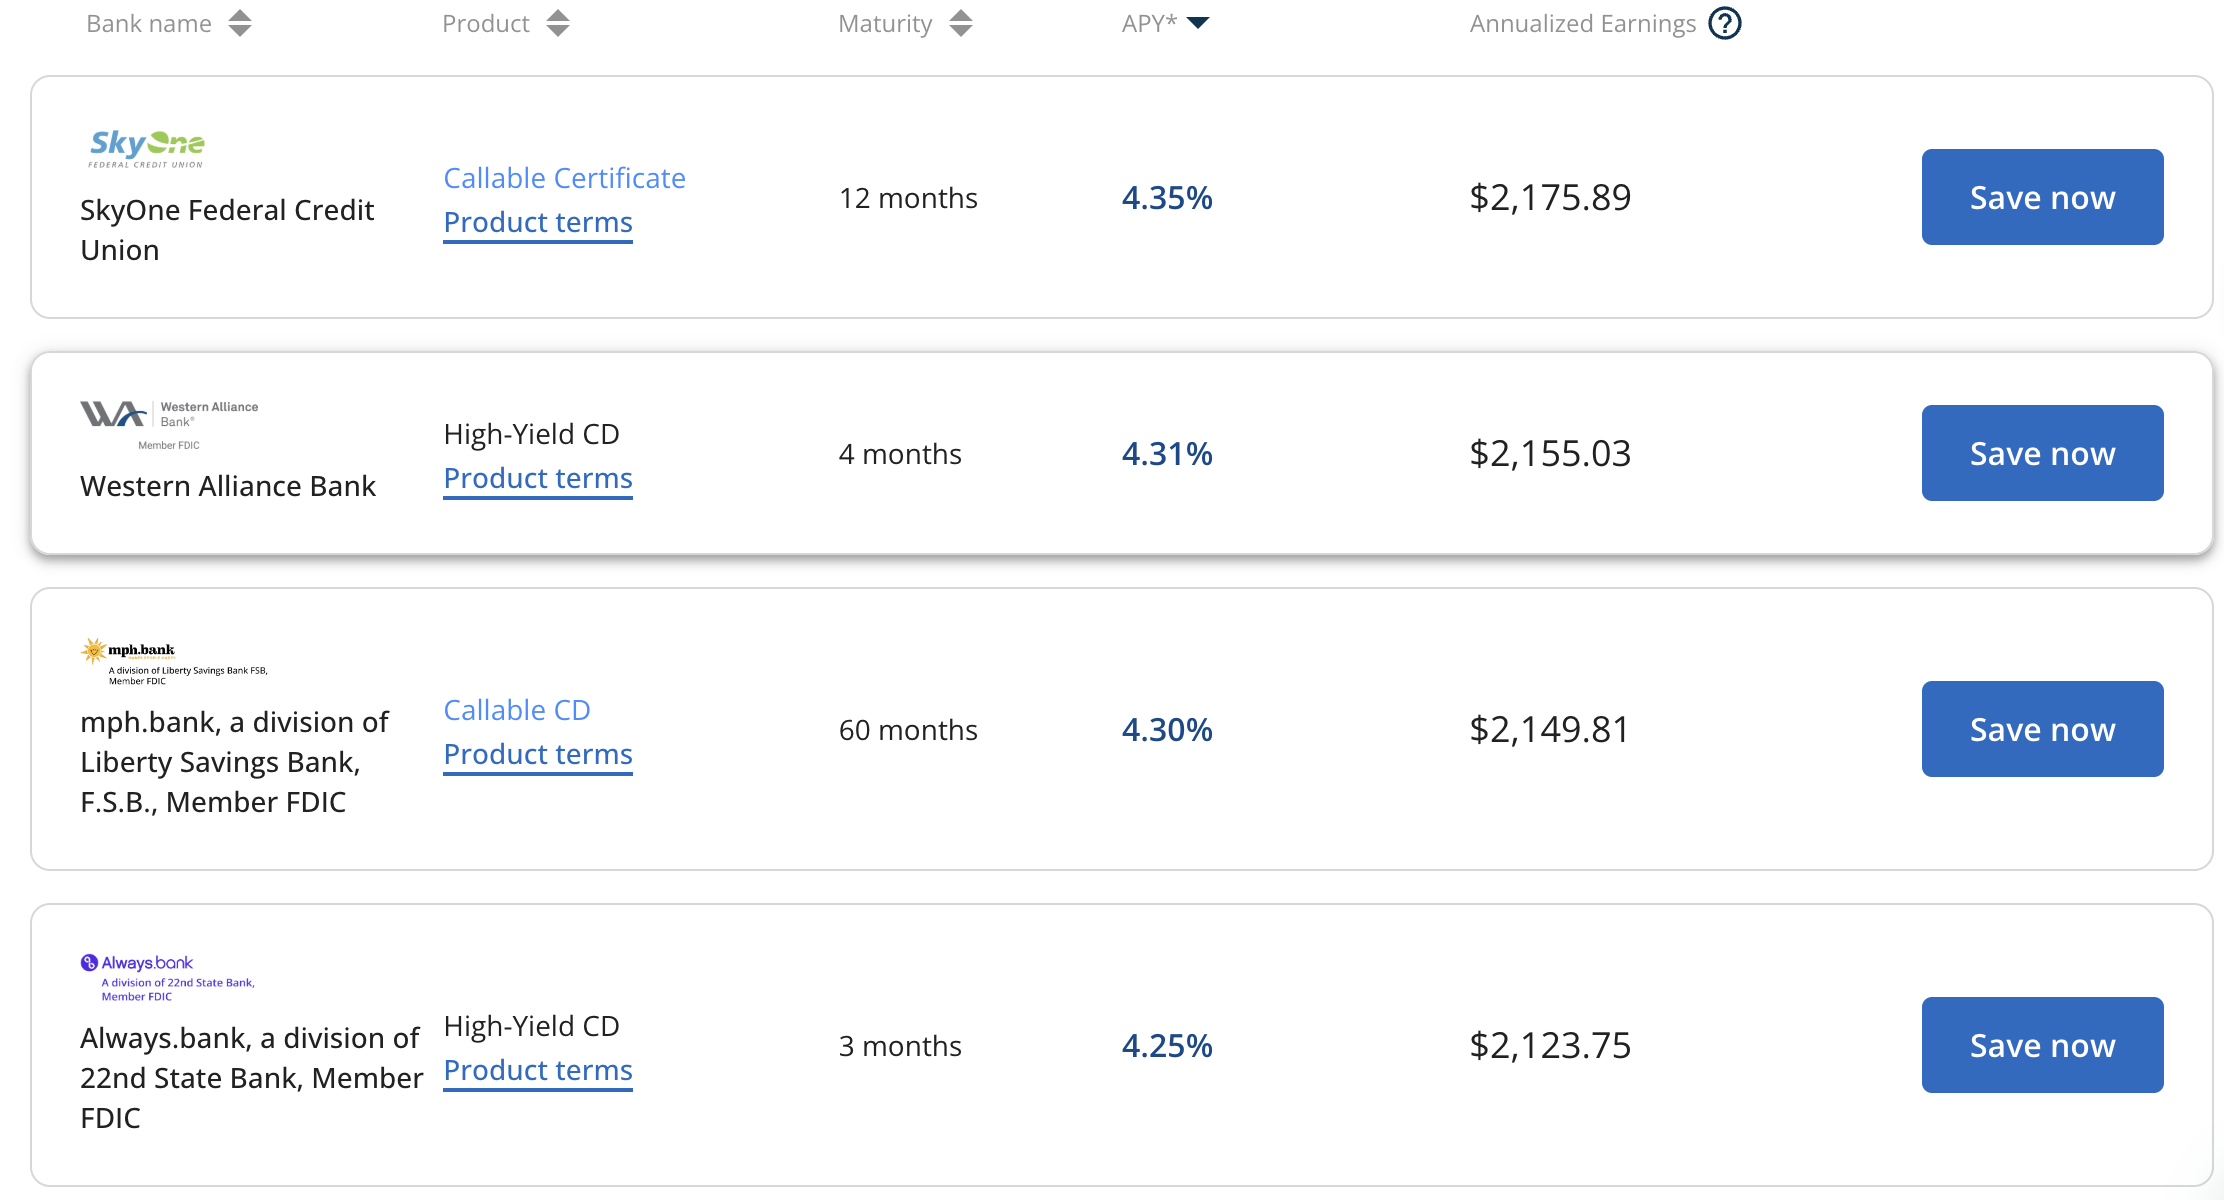Screen dimensions: 2224x1200
Task: View mph.bank Callable CD Product terms
Action: pyautogui.click(x=538, y=754)
